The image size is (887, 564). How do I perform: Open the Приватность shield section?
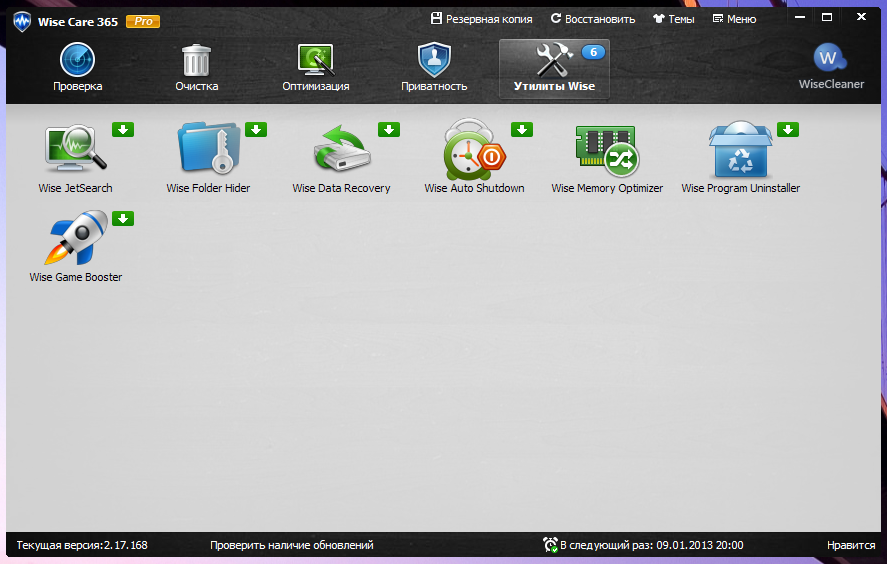(434, 60)
